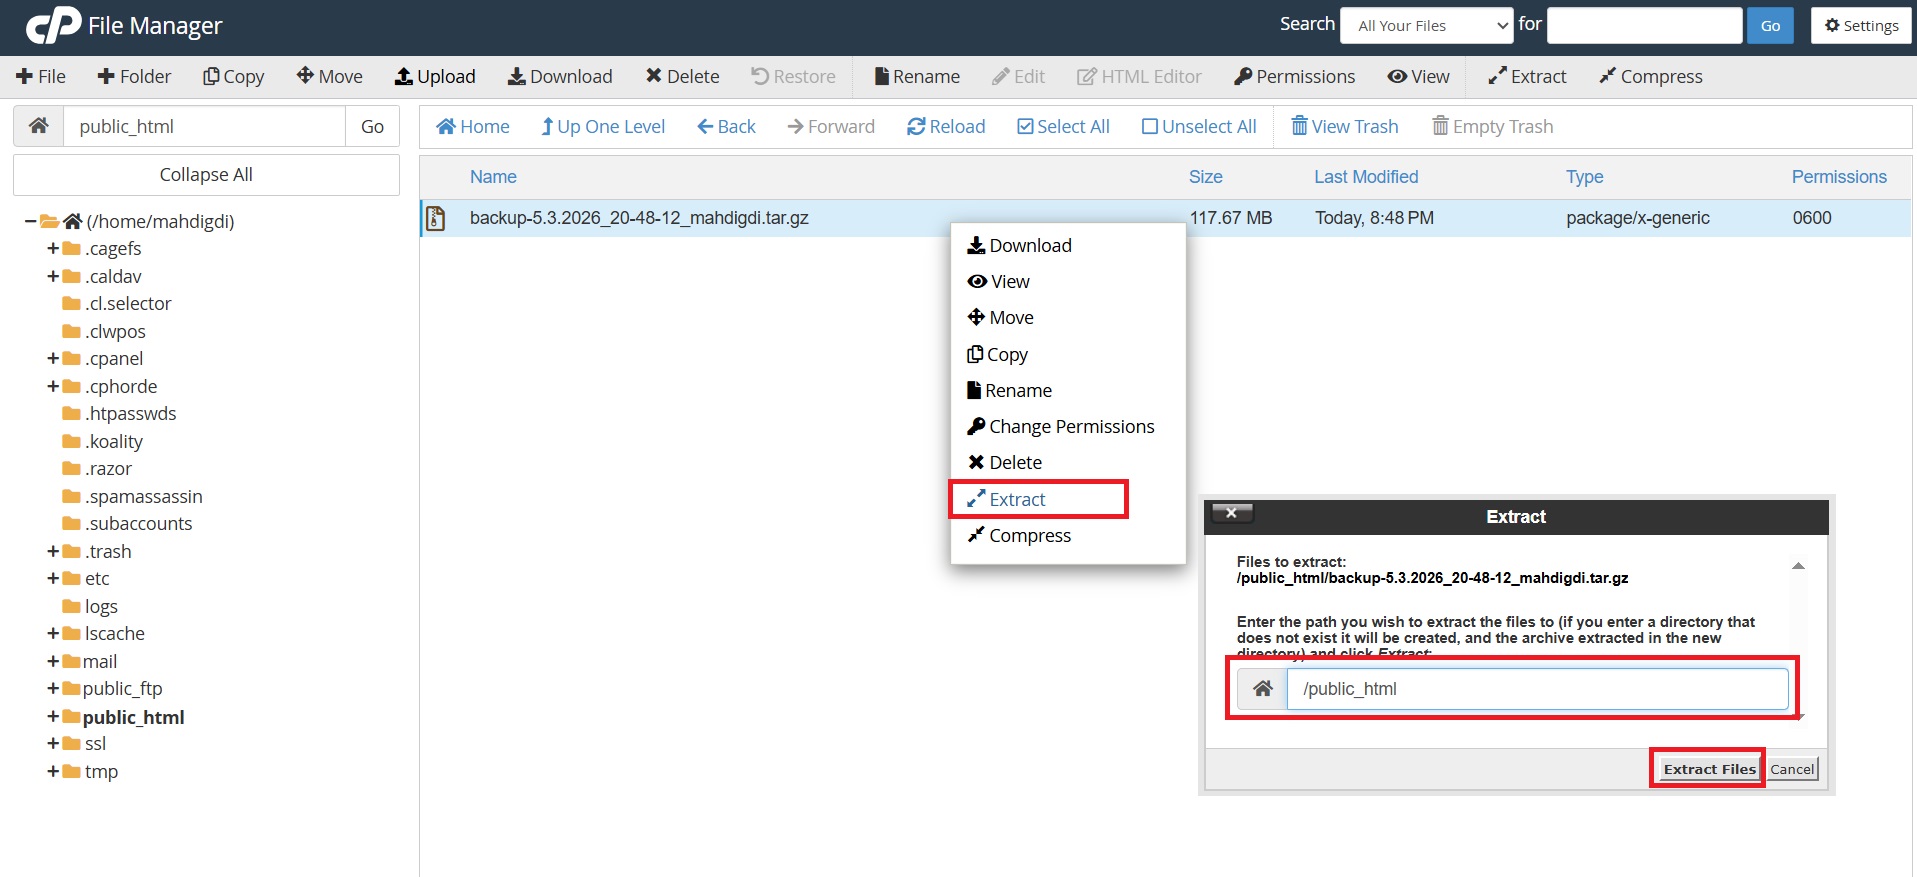Sort files by Name column

pos(493,177)
